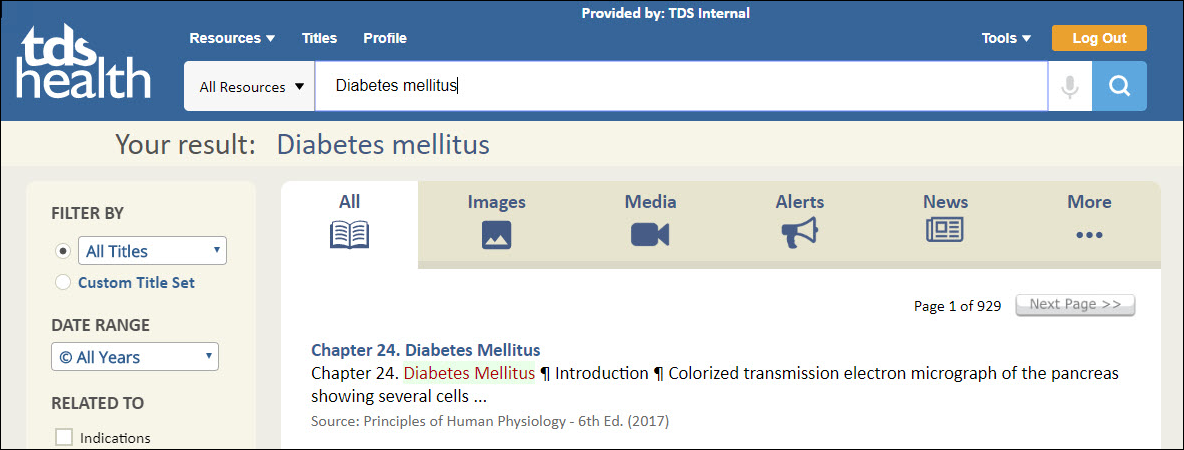Click the magnifying glass search button

[1119, 87]
